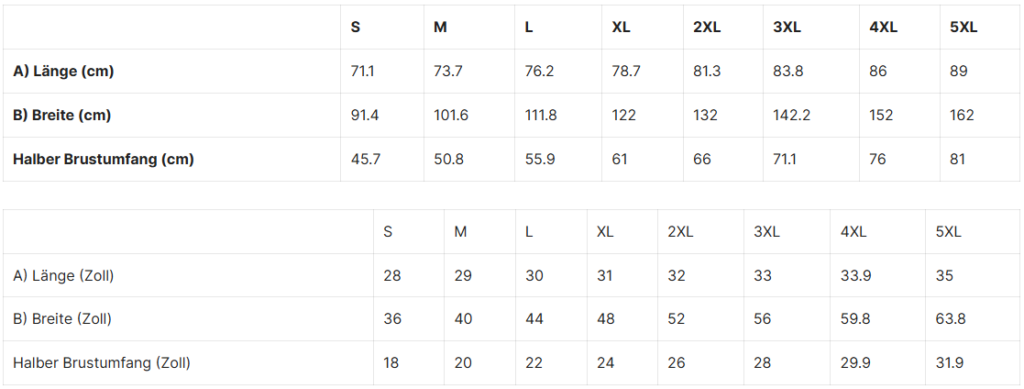Click the bold 5XL column header

click(x=964, y=27)
